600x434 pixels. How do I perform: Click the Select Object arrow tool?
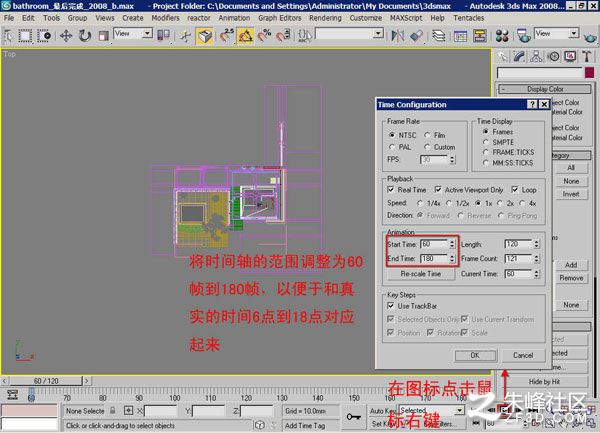tap(8, 36)
